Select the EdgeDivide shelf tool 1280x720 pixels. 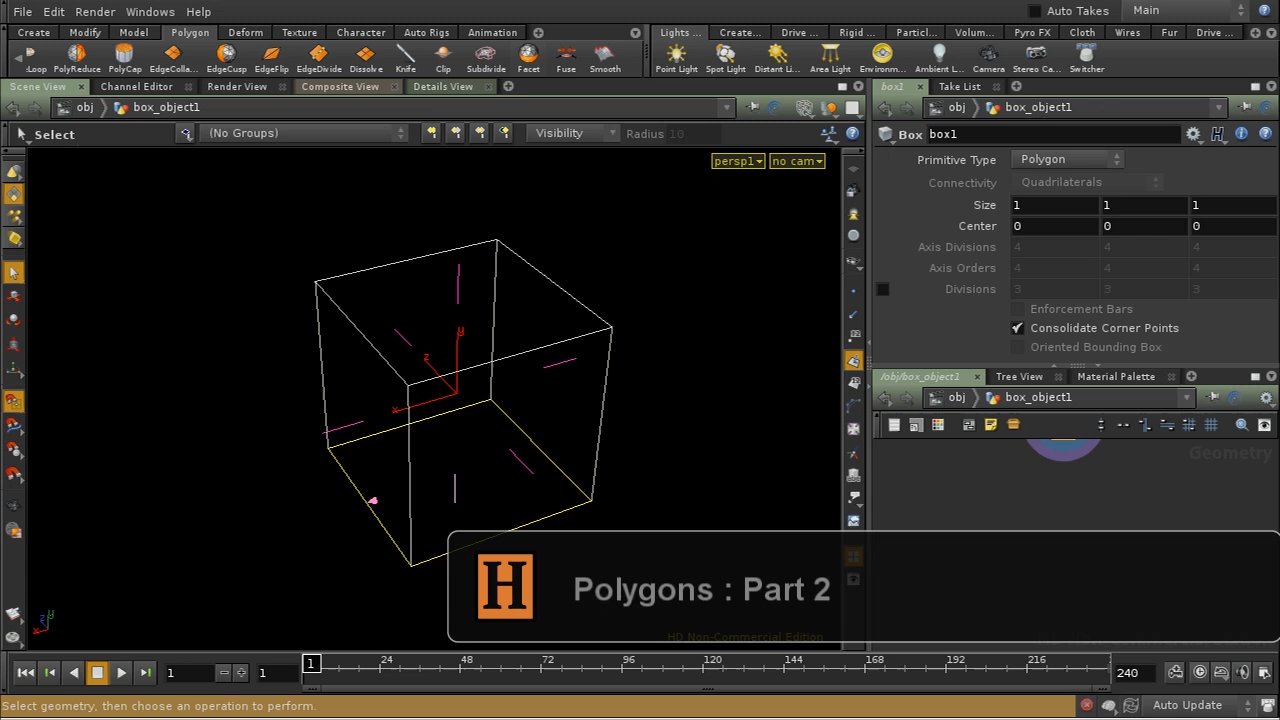point(318,59)
